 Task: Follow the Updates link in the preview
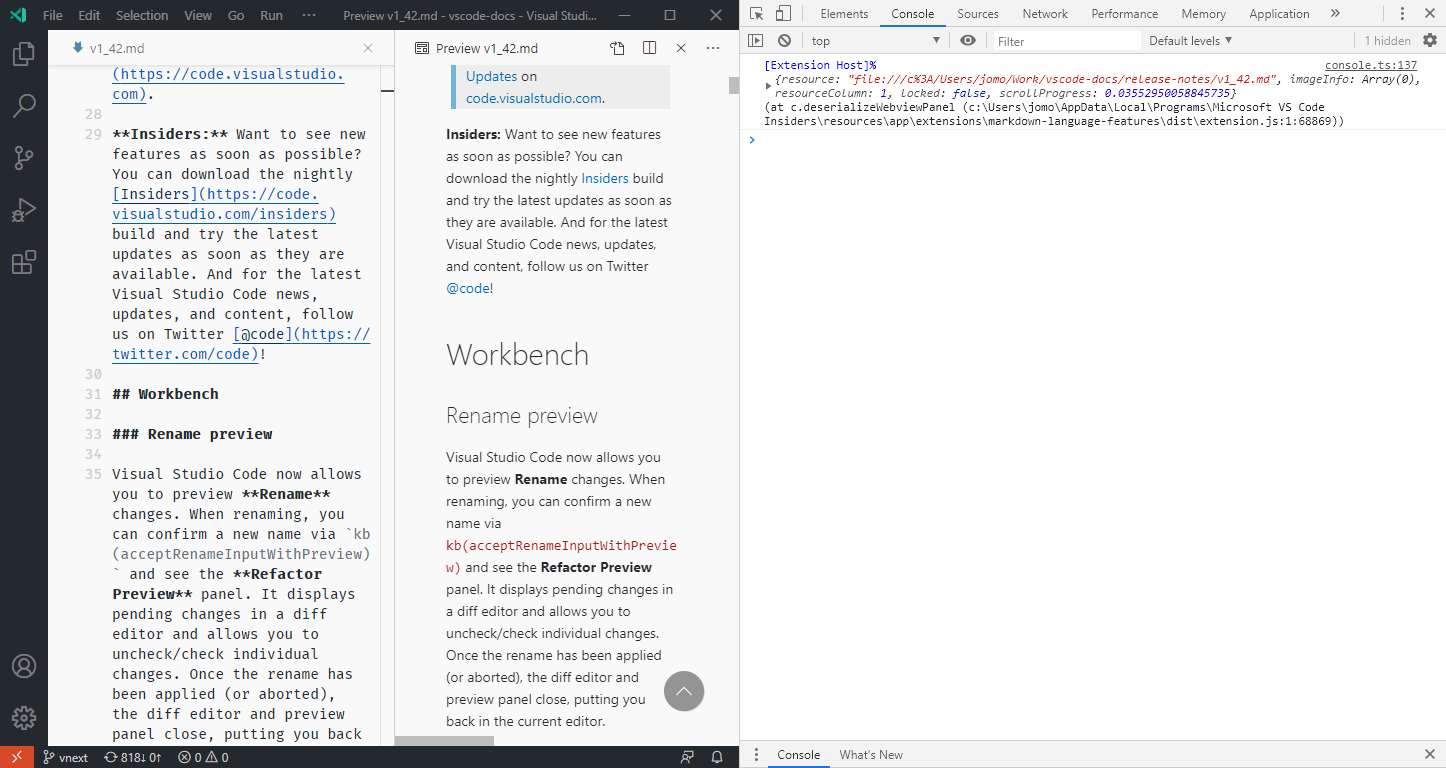(492, 76)
